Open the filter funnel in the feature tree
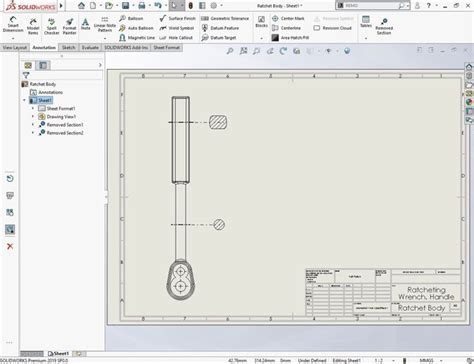The height and width of the screenshot is (364, 474). (26, 75)
